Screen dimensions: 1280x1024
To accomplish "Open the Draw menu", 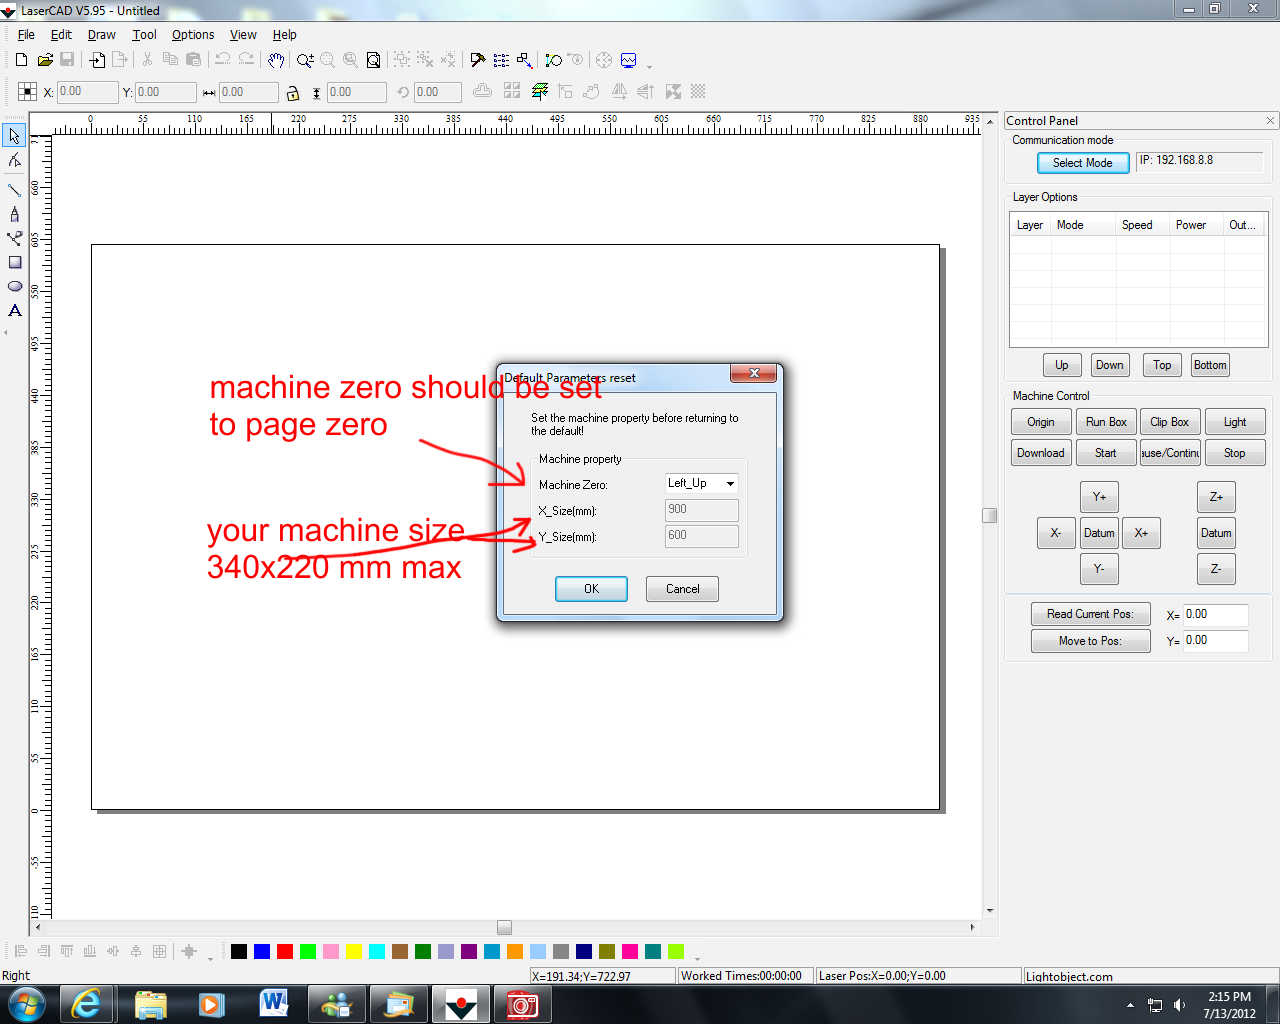I will click(101, 35).
